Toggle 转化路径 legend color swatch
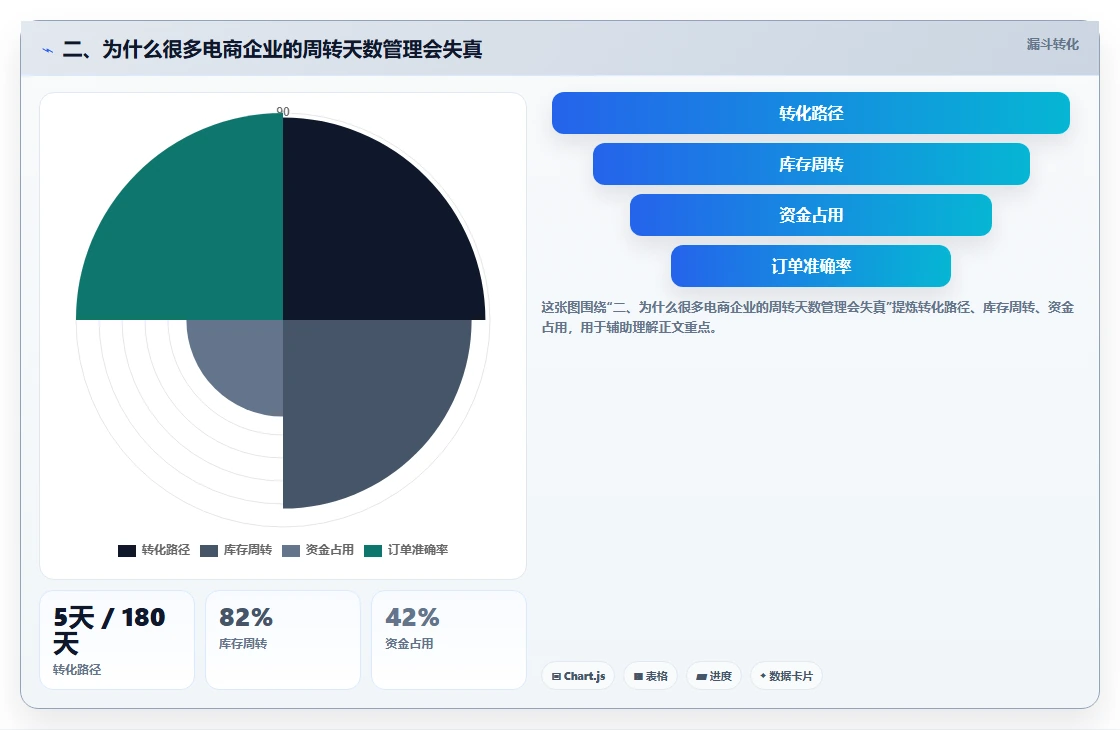The width and height of the screenshot is (1120, 730). point(126,551)
